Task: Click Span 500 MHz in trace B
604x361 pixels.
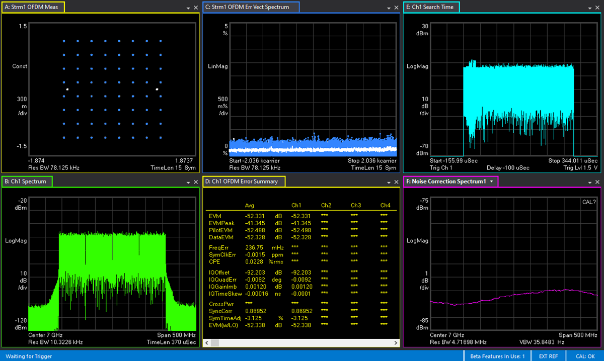Action: 177,335
